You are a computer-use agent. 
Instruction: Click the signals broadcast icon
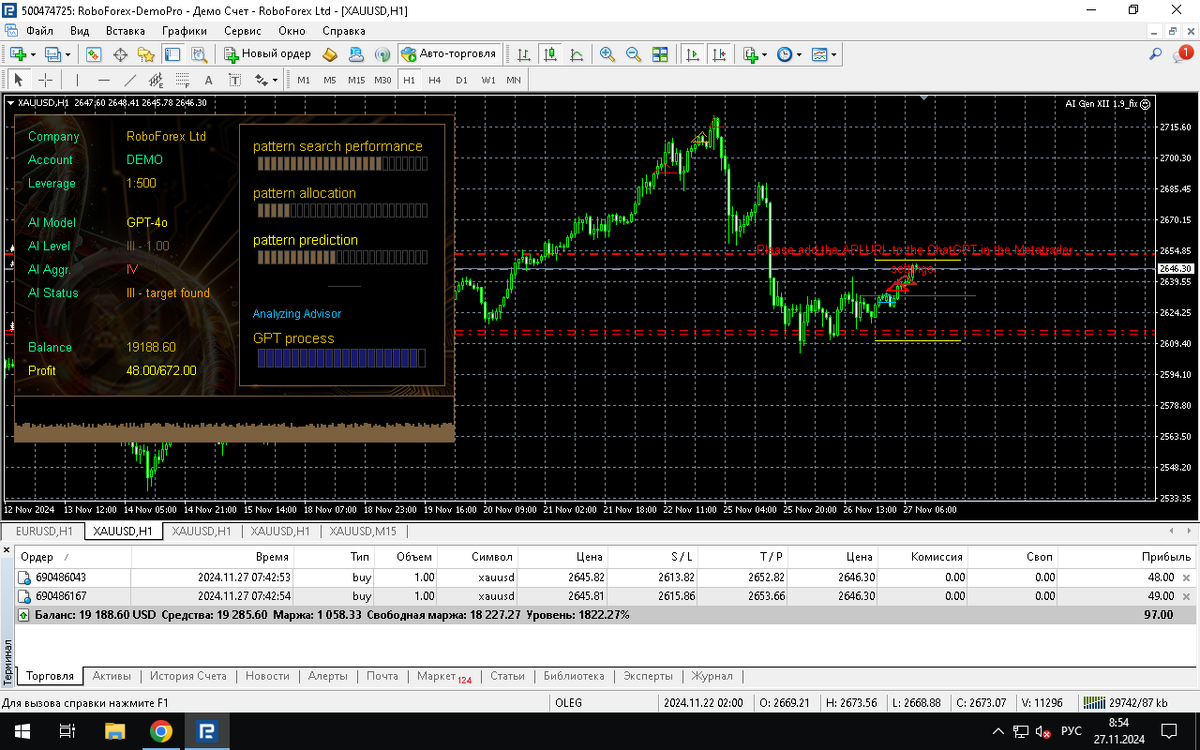coord(382,54)
